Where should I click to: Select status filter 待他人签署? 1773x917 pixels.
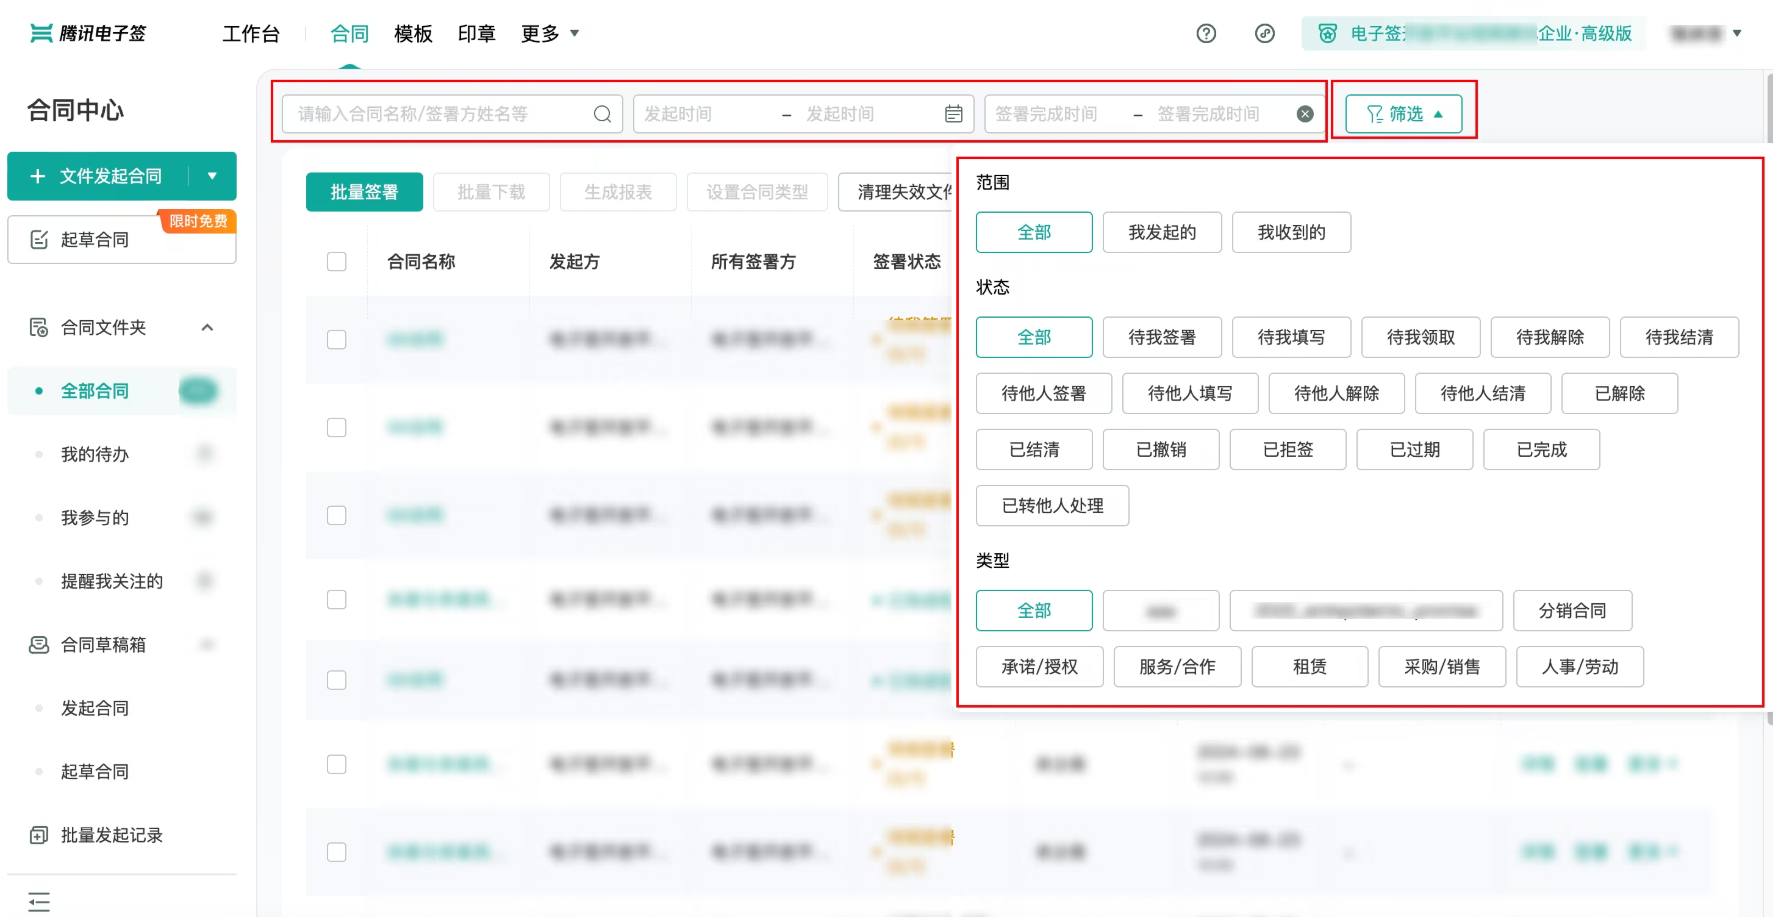[1044, 393]
